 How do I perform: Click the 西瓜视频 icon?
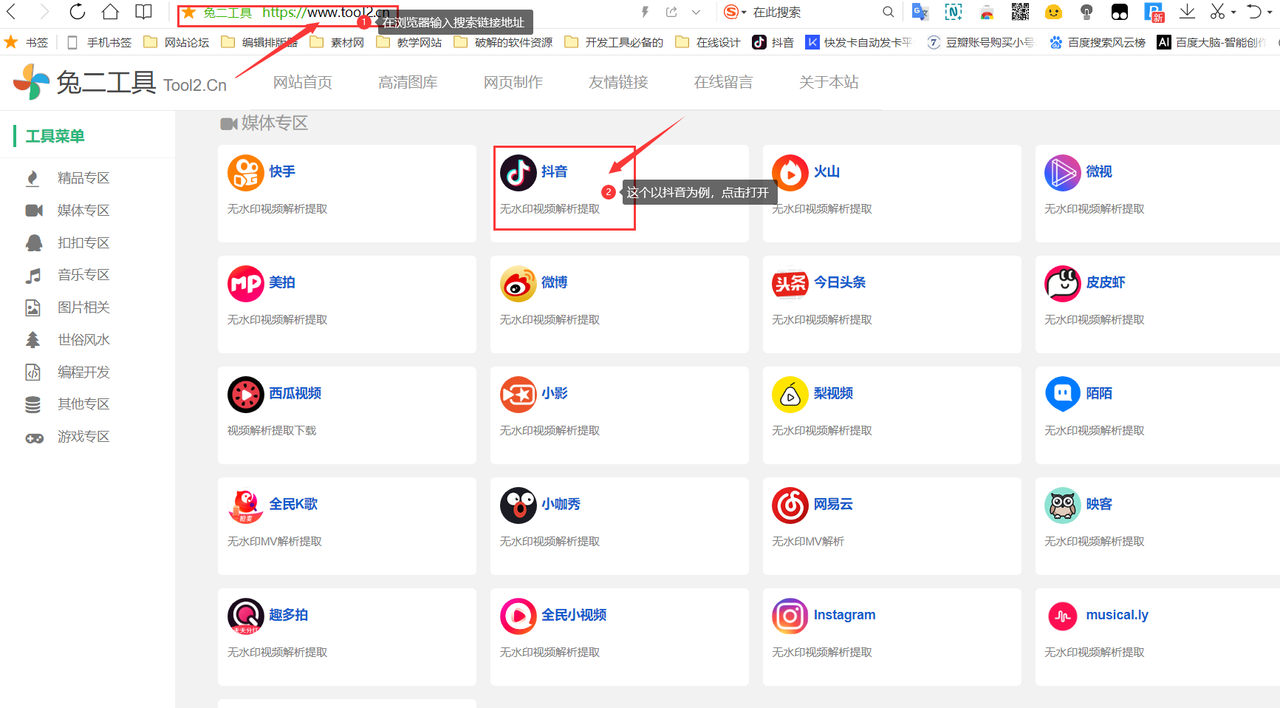point(246,395)
